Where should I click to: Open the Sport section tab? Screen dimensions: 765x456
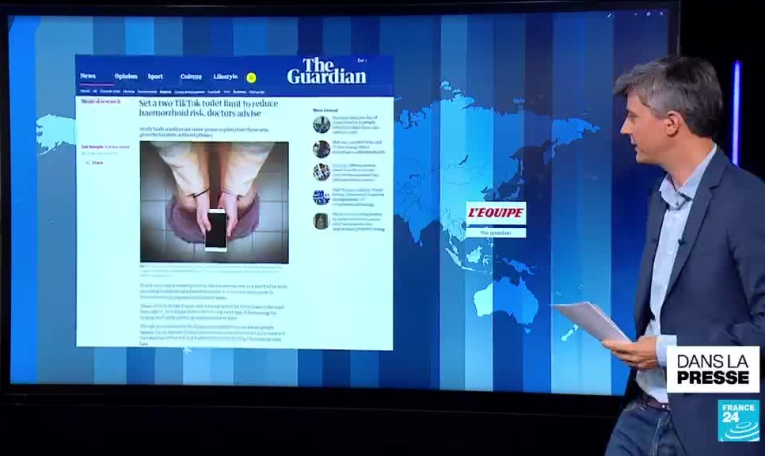pos(155,77)
